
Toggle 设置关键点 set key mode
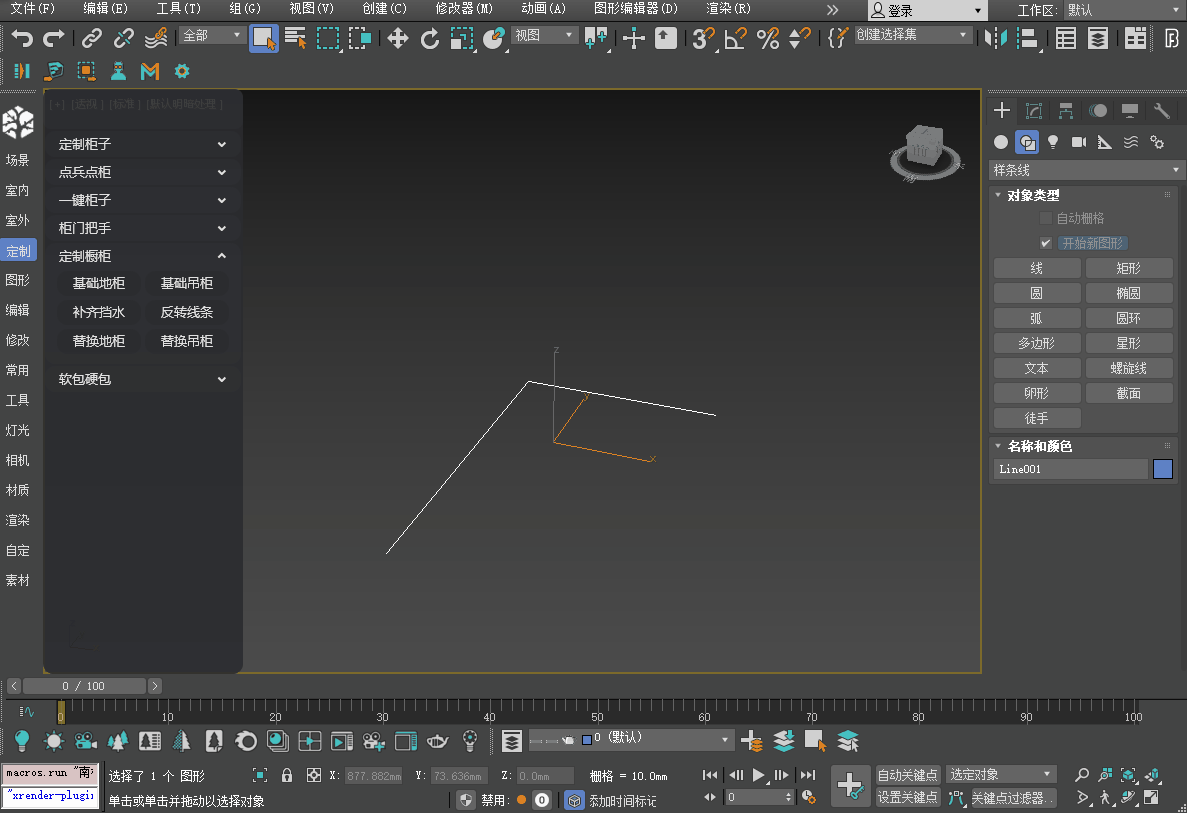coord(908,797)
